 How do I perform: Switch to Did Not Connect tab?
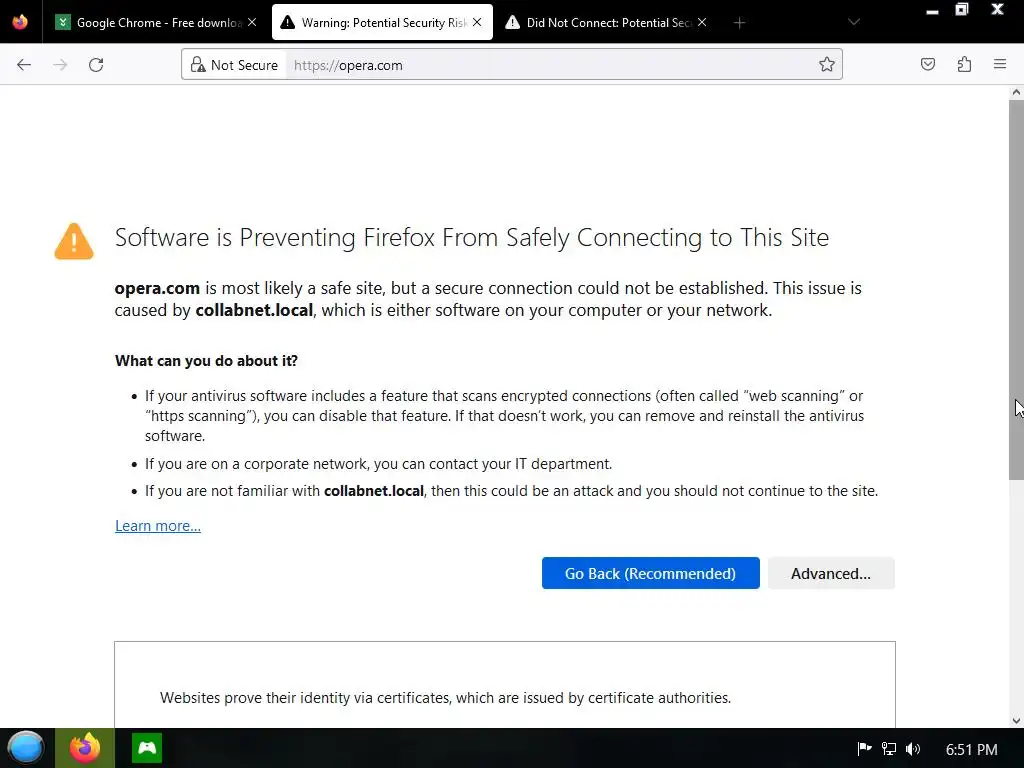point(600,22)
